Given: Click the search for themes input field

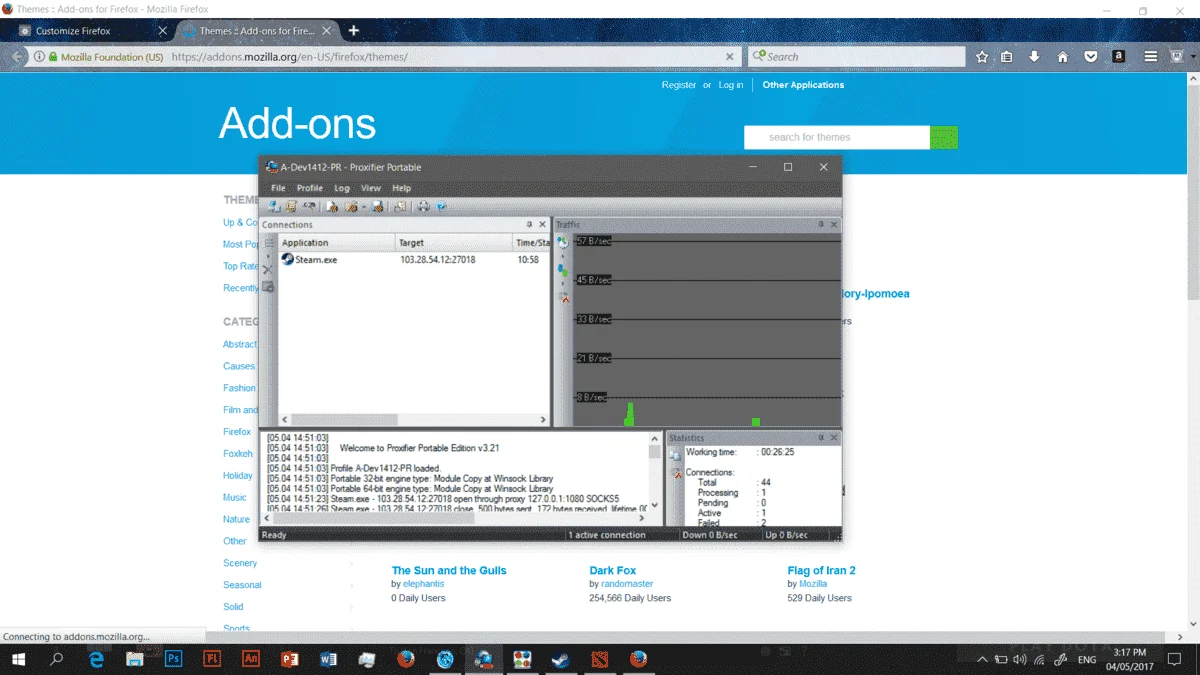Looking at the screenshot, I should tap(837, 137).
